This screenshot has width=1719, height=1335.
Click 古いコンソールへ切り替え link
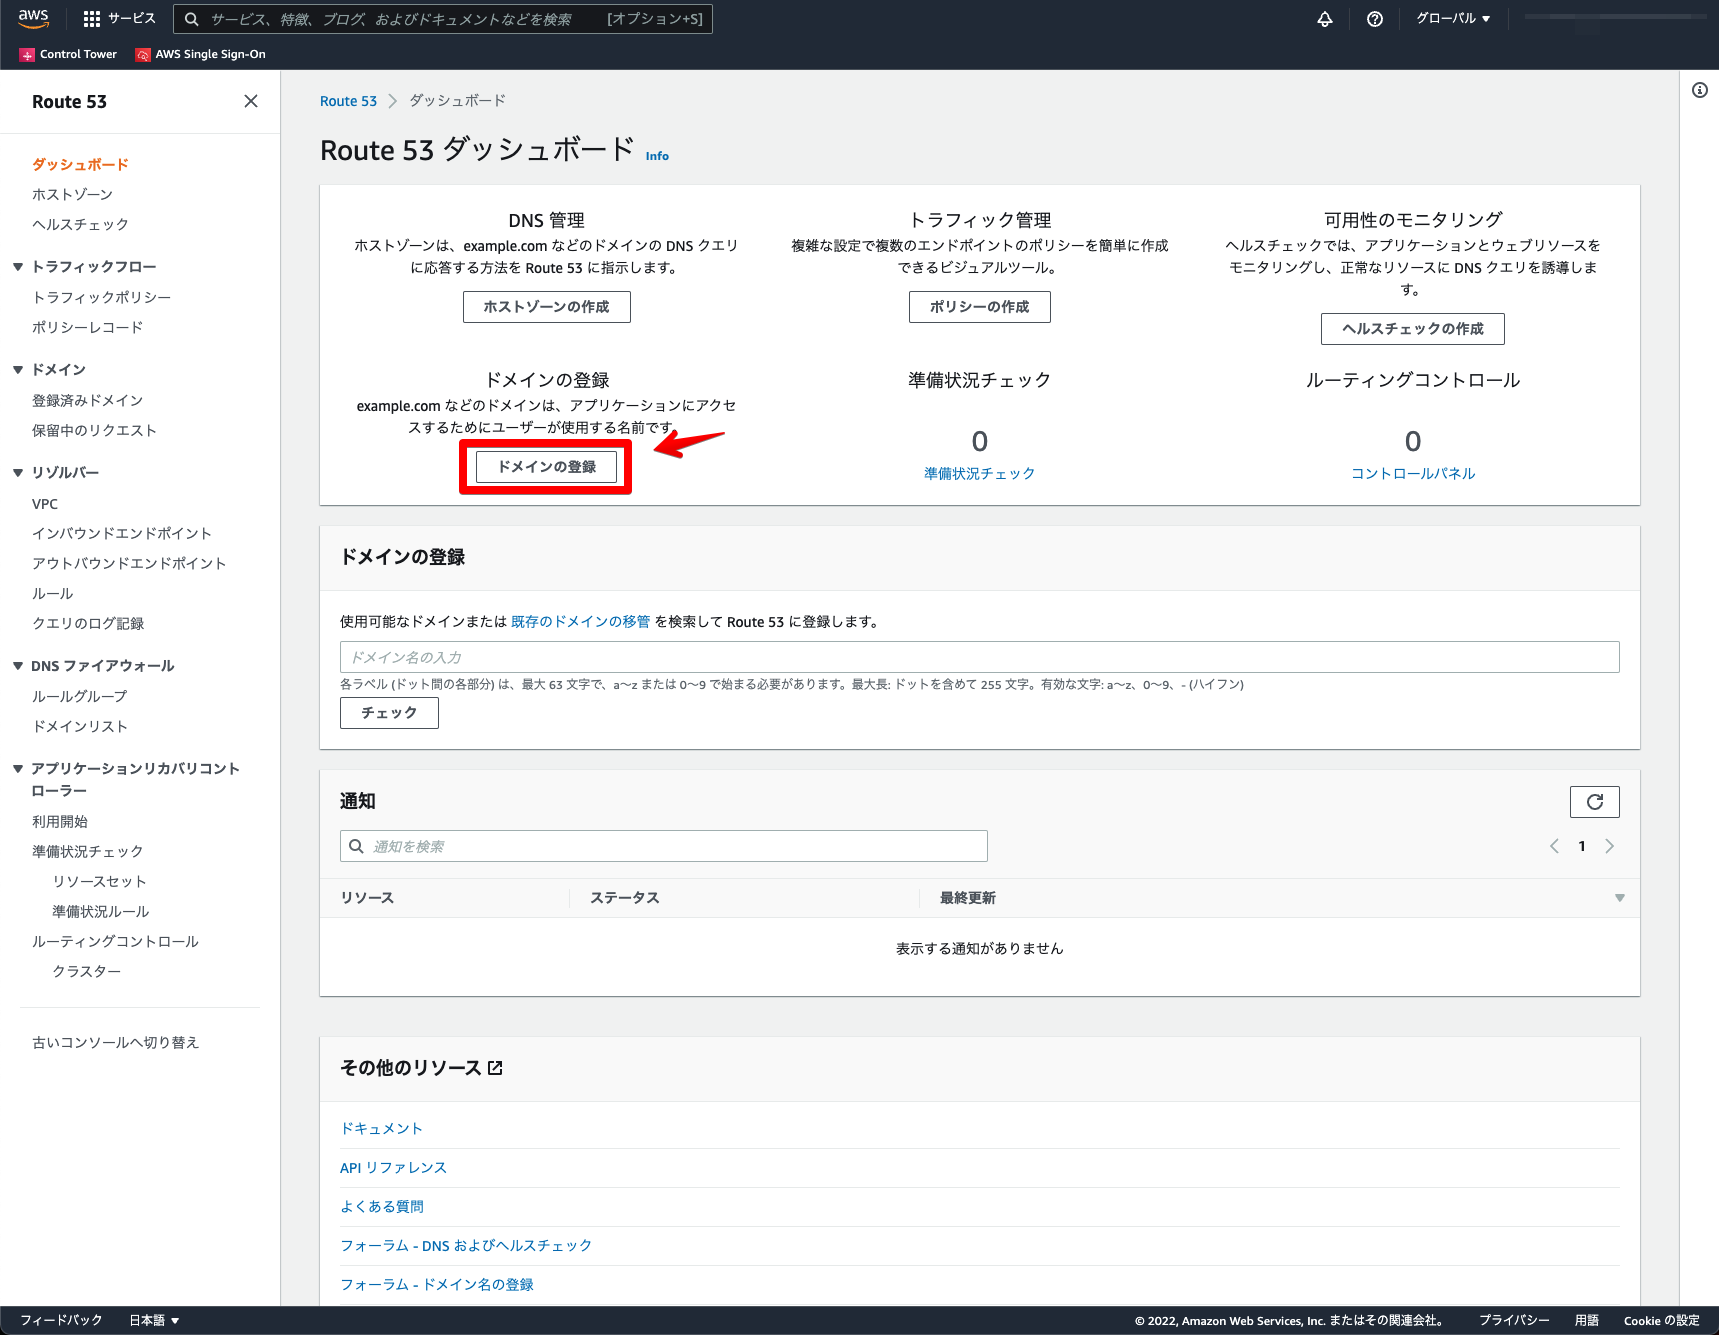116,1042
